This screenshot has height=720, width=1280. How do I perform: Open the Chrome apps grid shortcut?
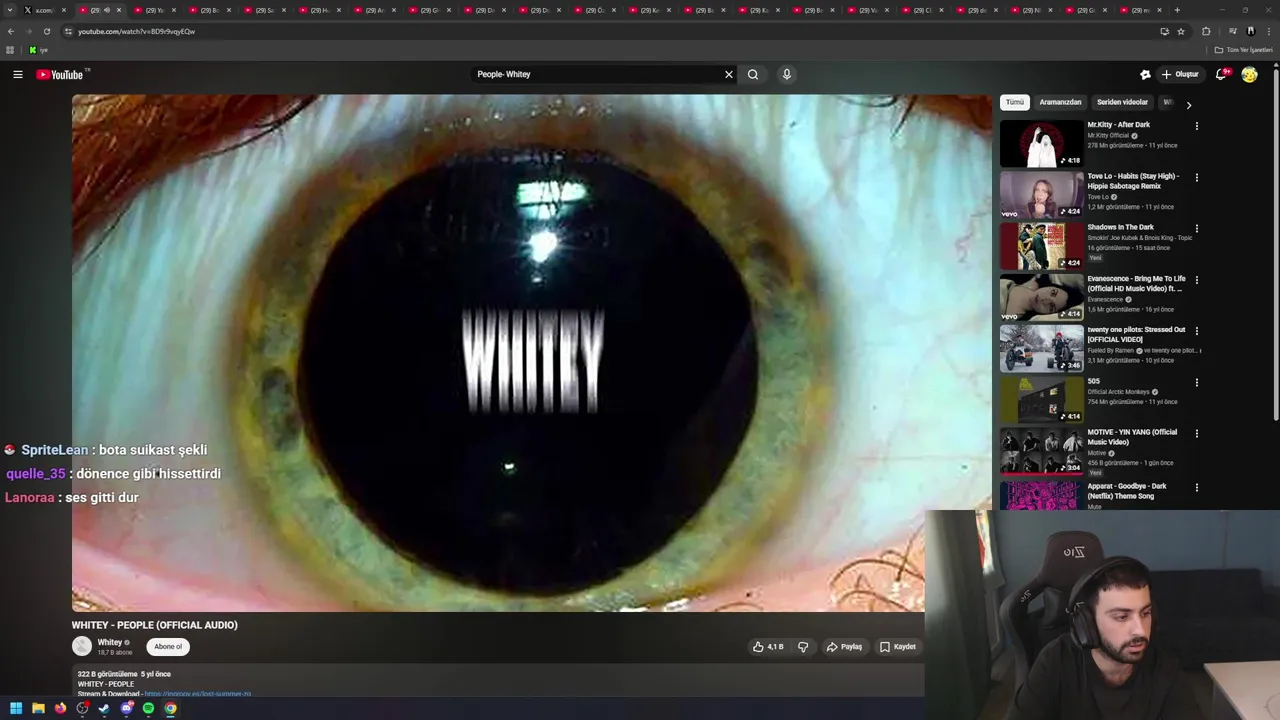pyautogui.click(x=10, y=50)
